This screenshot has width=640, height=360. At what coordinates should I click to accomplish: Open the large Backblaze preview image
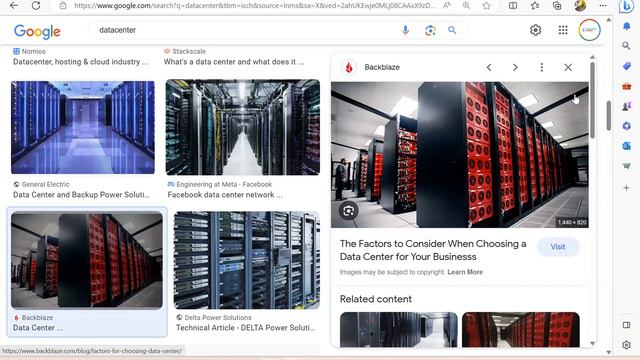pos(460,155)
